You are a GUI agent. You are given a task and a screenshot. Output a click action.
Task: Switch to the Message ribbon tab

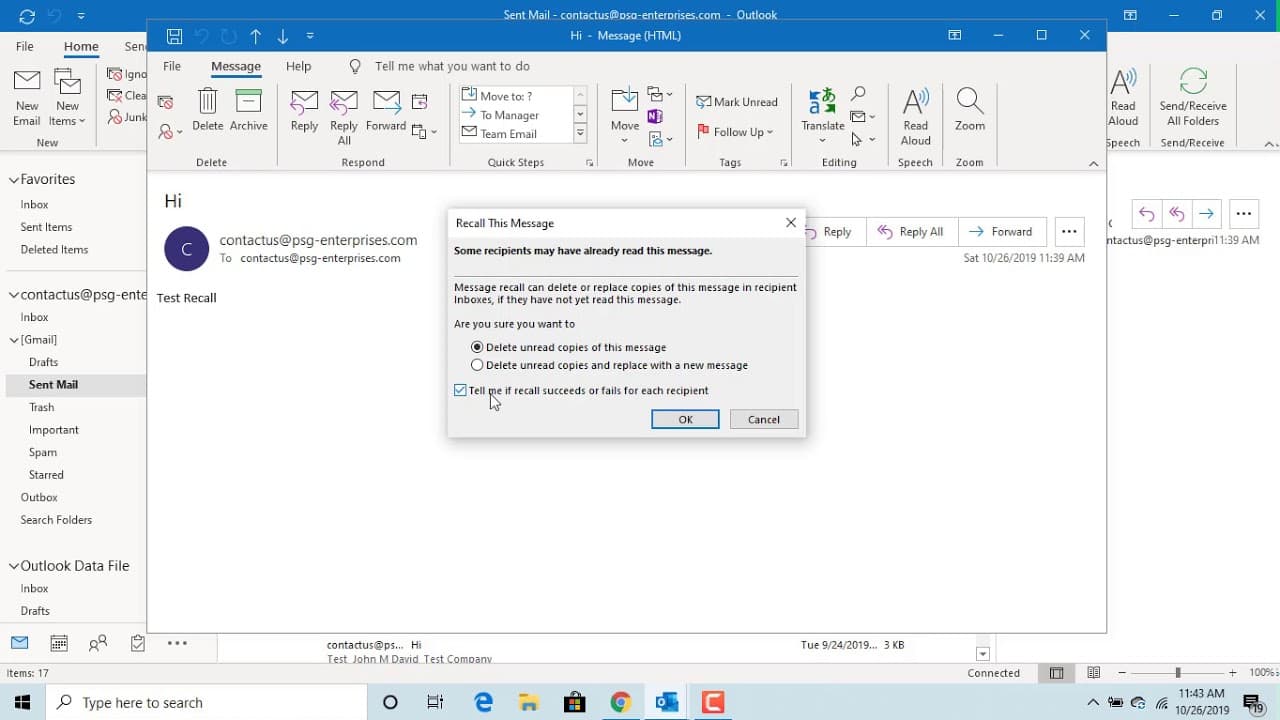(x=236, y=66)
